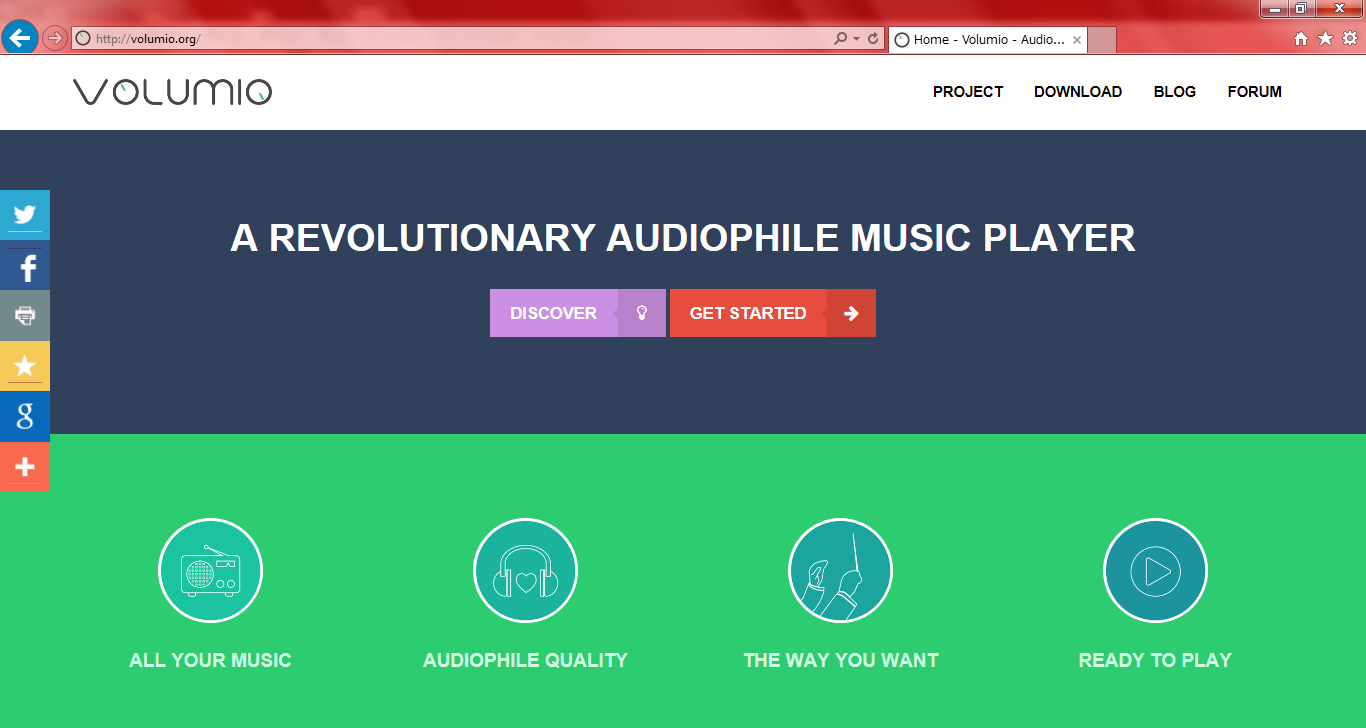Image resolution: width=1366 pixels, height=728 pixels.
Task: Select the Home - Volumio browser tab
Action: tap(987, 40)
